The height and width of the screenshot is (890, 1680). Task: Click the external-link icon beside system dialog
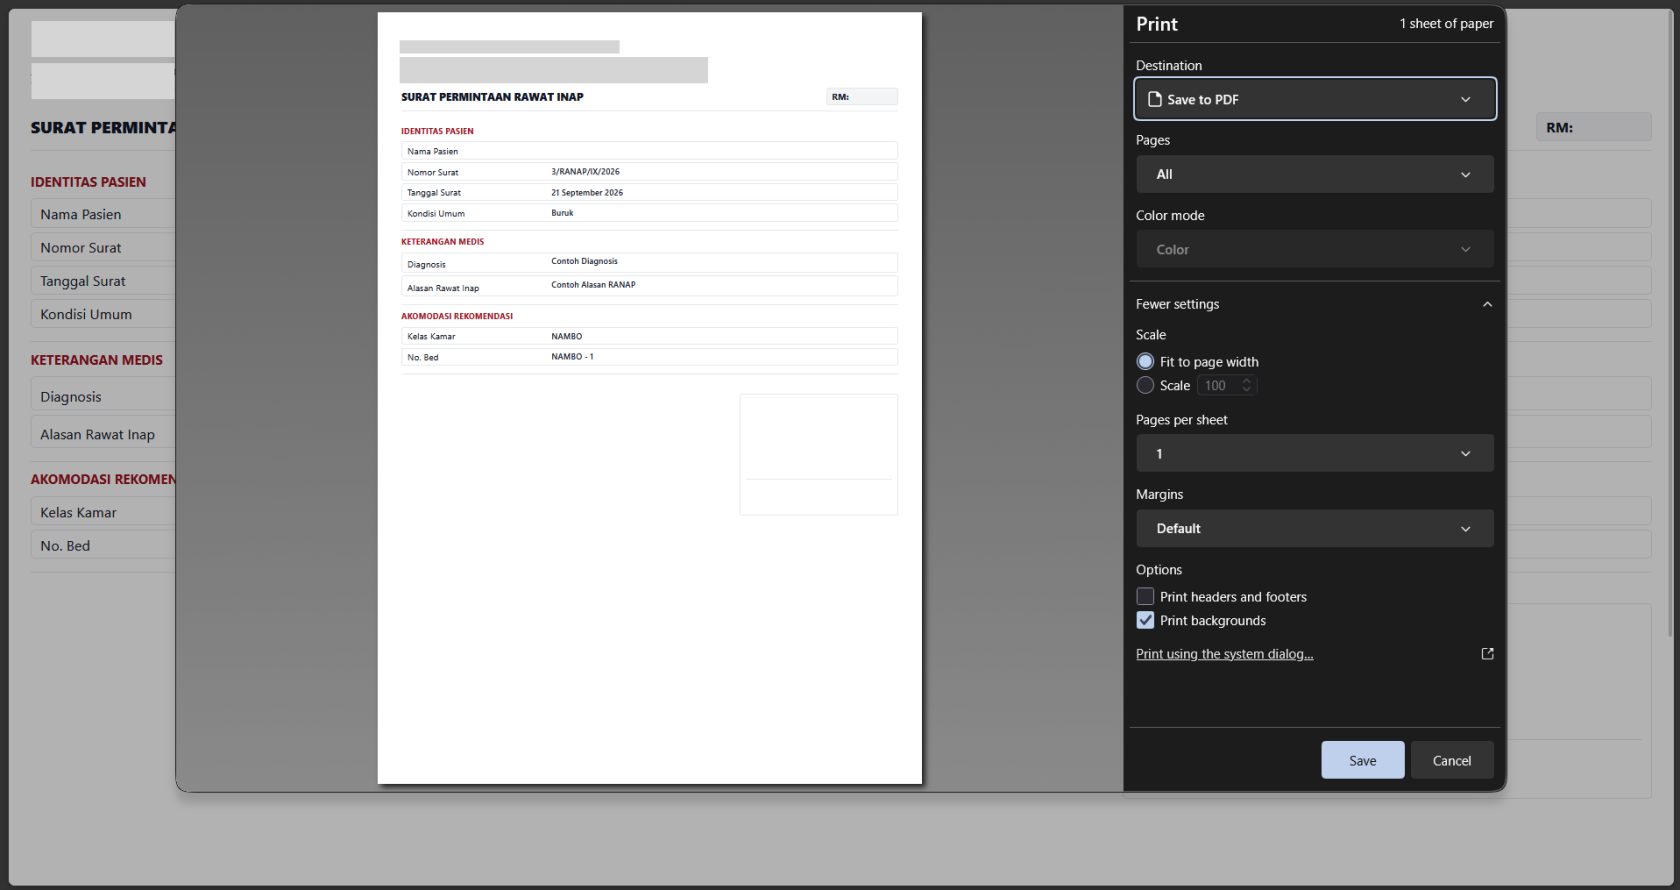coord(1487,653)
